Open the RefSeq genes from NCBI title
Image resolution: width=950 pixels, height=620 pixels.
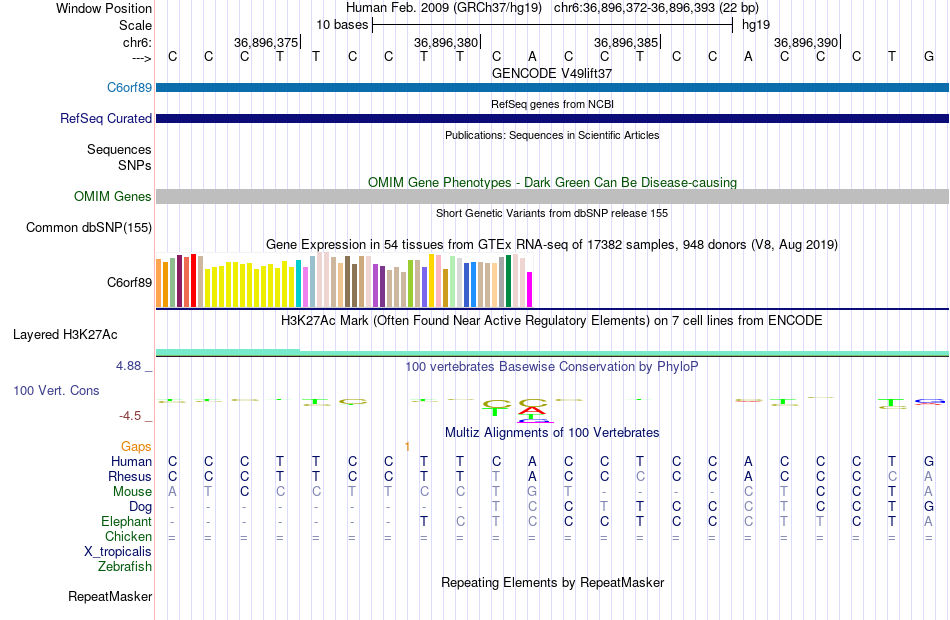[x=552, y=104]
